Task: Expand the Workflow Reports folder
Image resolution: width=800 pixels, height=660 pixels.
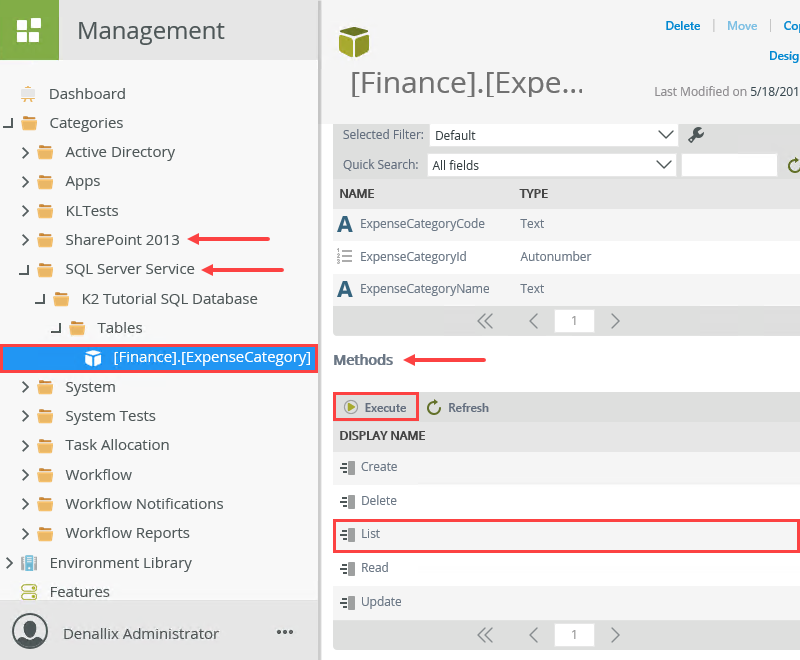Action: pos(26,533)
